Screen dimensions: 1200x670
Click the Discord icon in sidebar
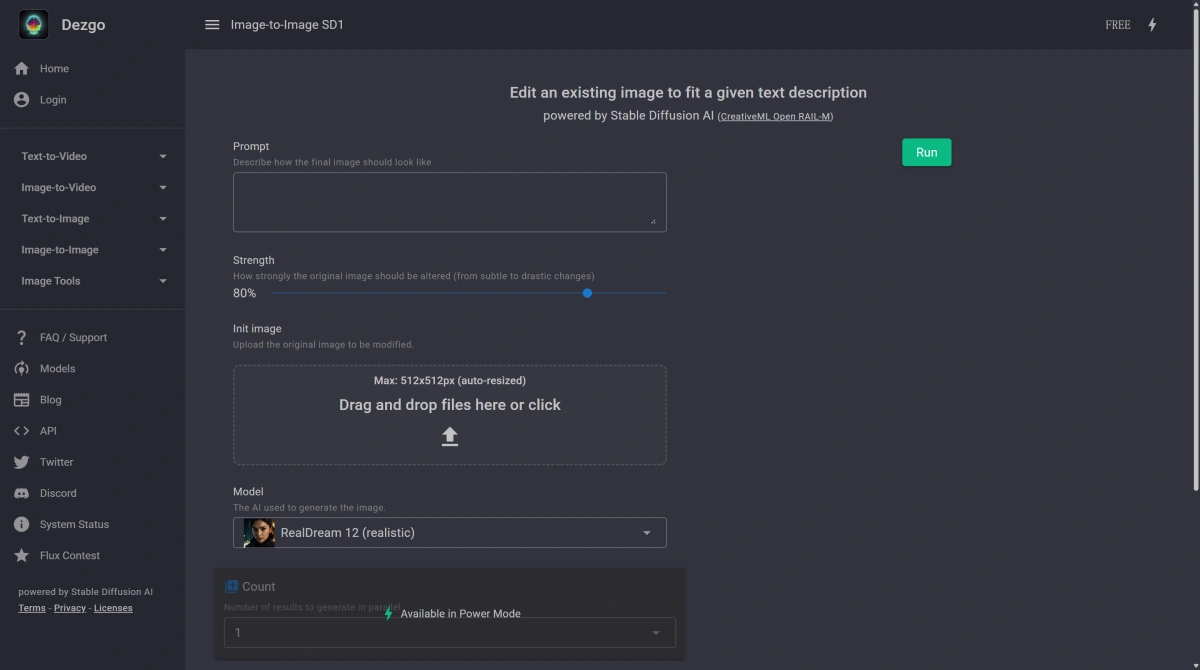(x=21, y=493)
